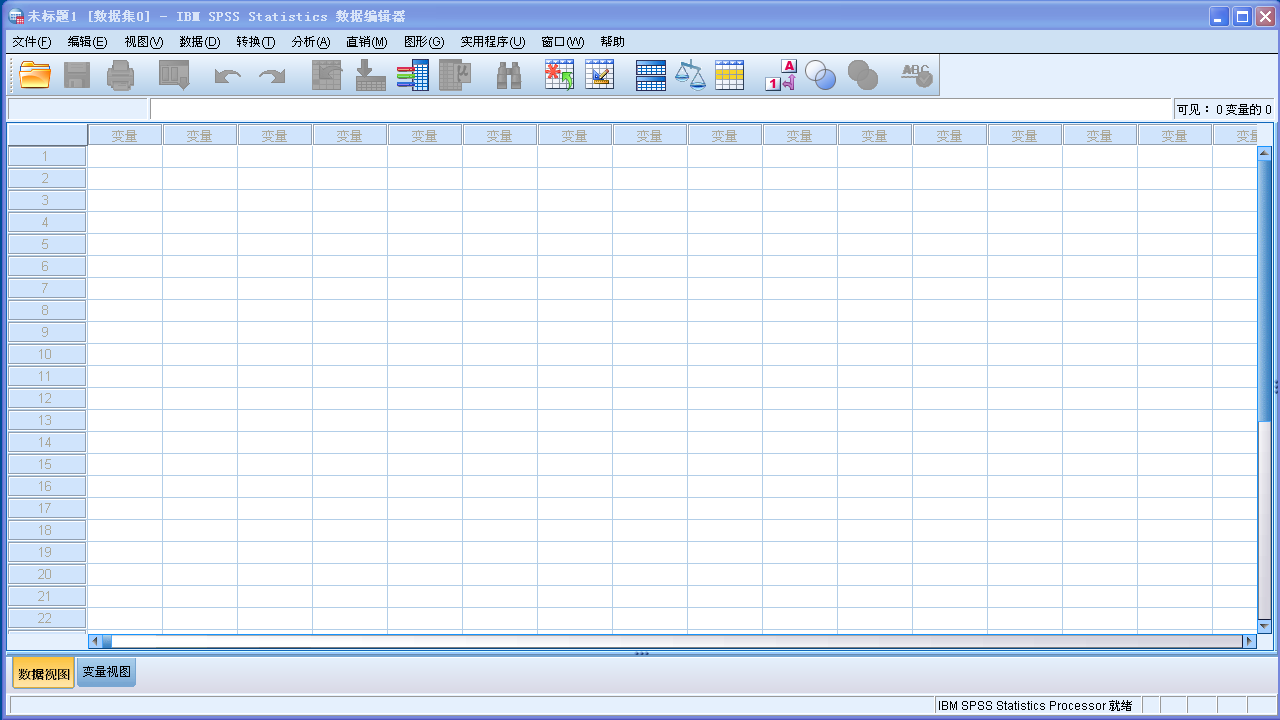Click 'IBM SPSS Statistics Processor 就绪' status text
Viewport: 1280px width, 720px height.
(1035, 706)
